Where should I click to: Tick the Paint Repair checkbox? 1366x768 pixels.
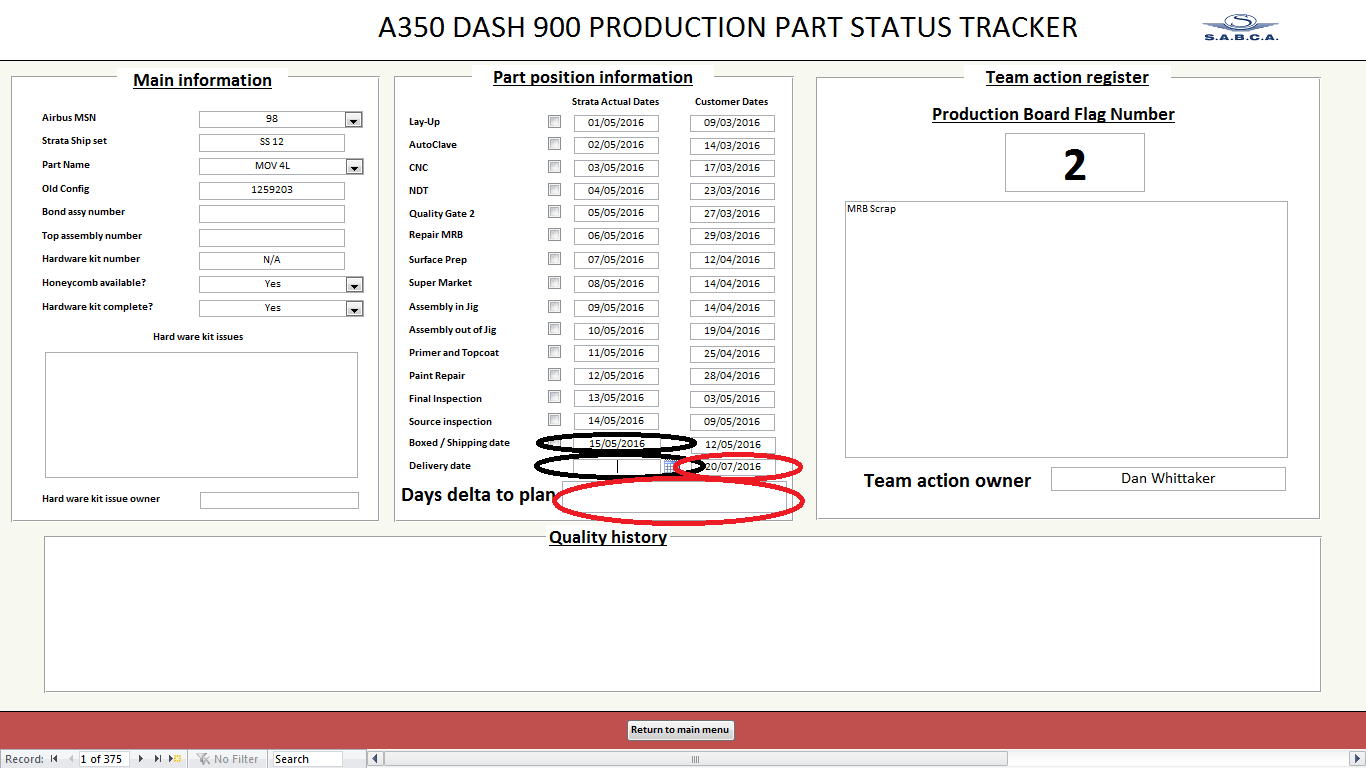point(554,375)
